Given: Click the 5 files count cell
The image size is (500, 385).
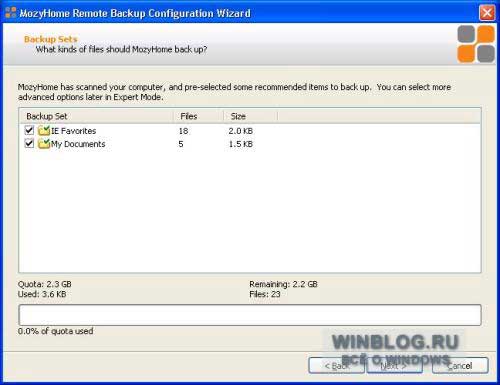Looking at the screenshot, I should [181, 144].
